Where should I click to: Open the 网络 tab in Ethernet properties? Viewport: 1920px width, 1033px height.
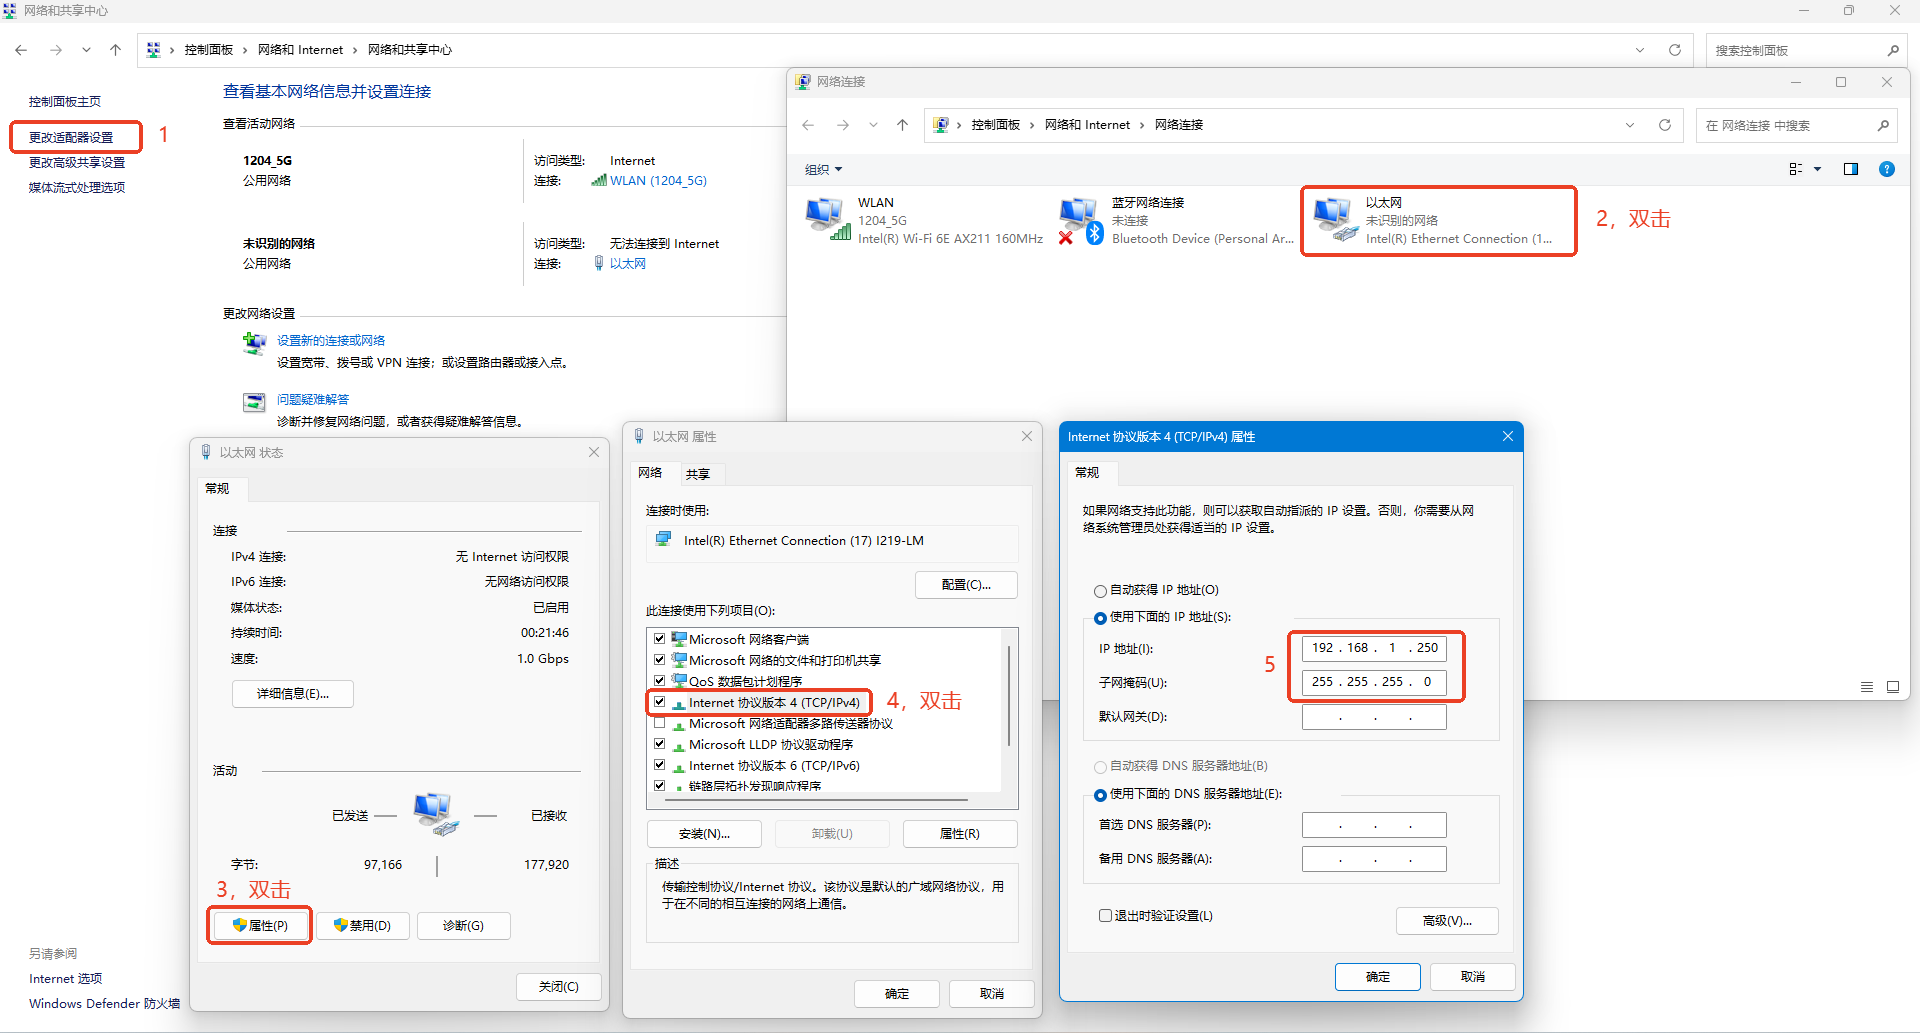click(650, 473)
